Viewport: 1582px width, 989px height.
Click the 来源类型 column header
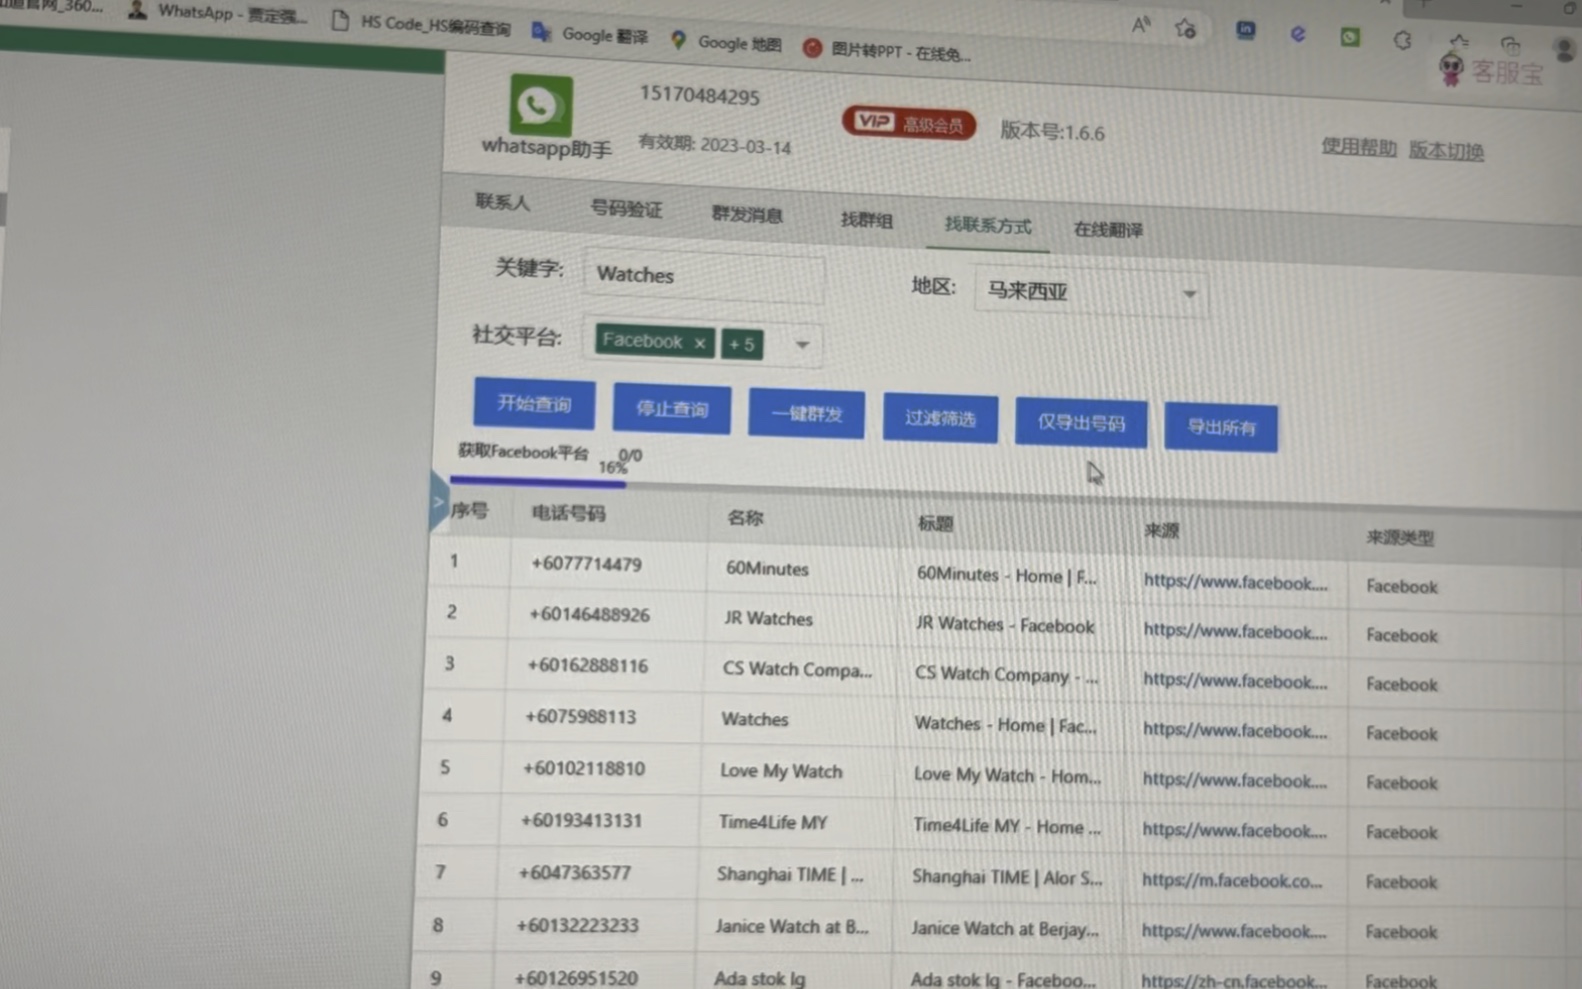pos(1400,538)
